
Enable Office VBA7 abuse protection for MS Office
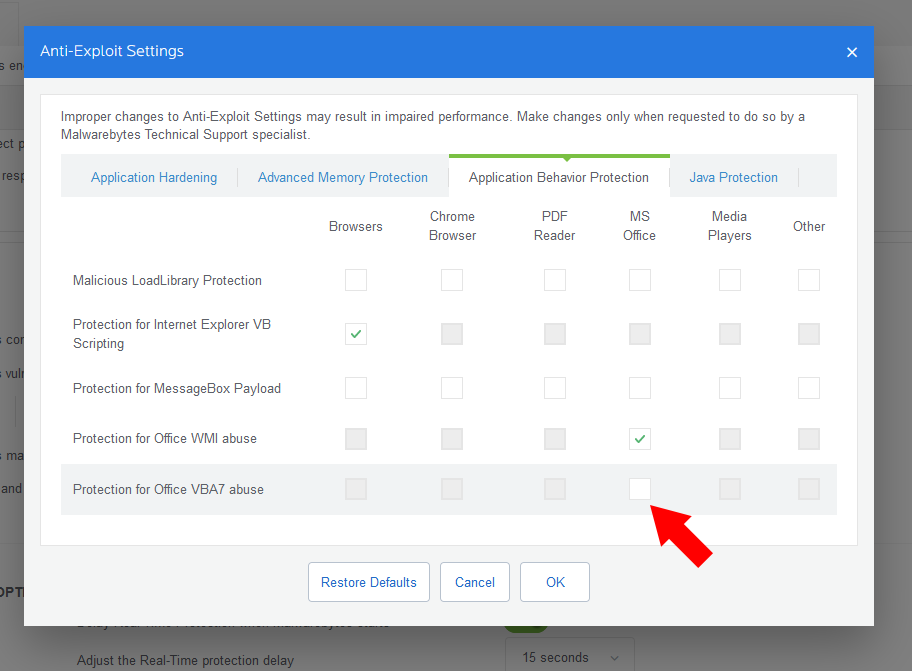(640, 489)
